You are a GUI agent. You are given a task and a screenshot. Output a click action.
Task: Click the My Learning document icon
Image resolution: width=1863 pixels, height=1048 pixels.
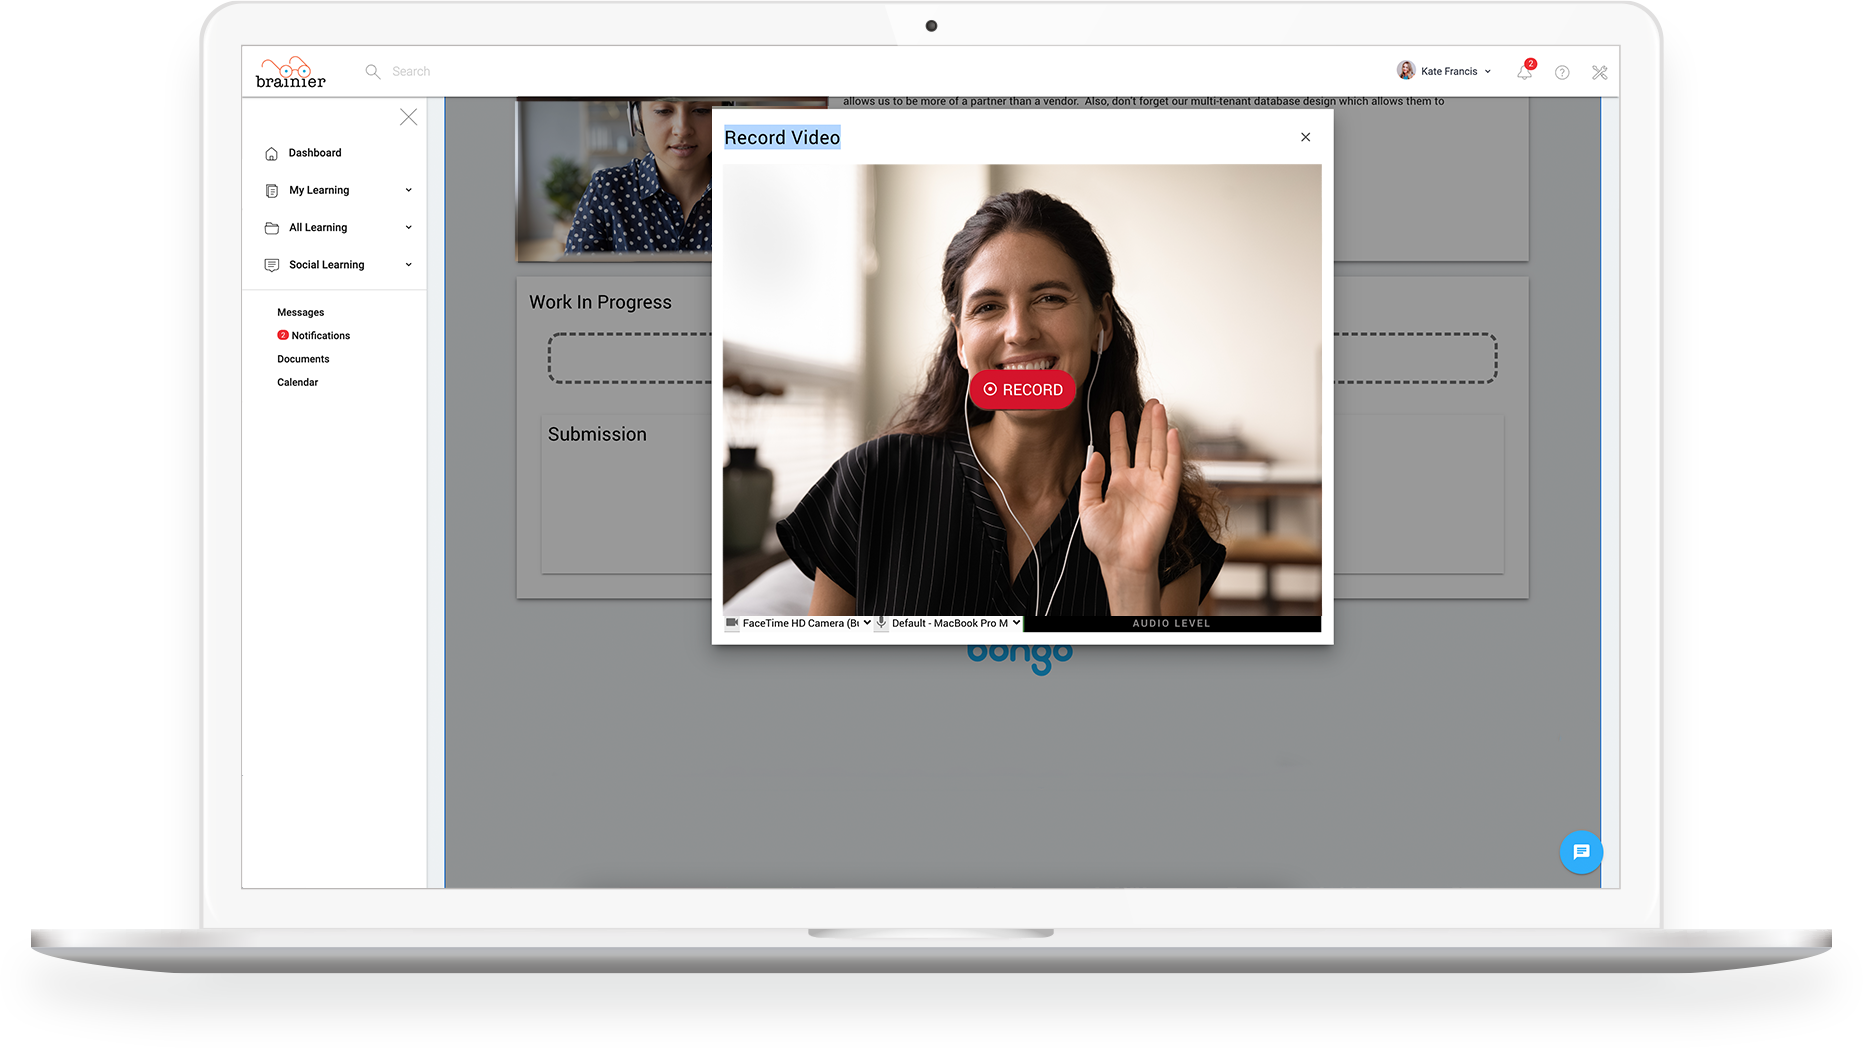271,190
